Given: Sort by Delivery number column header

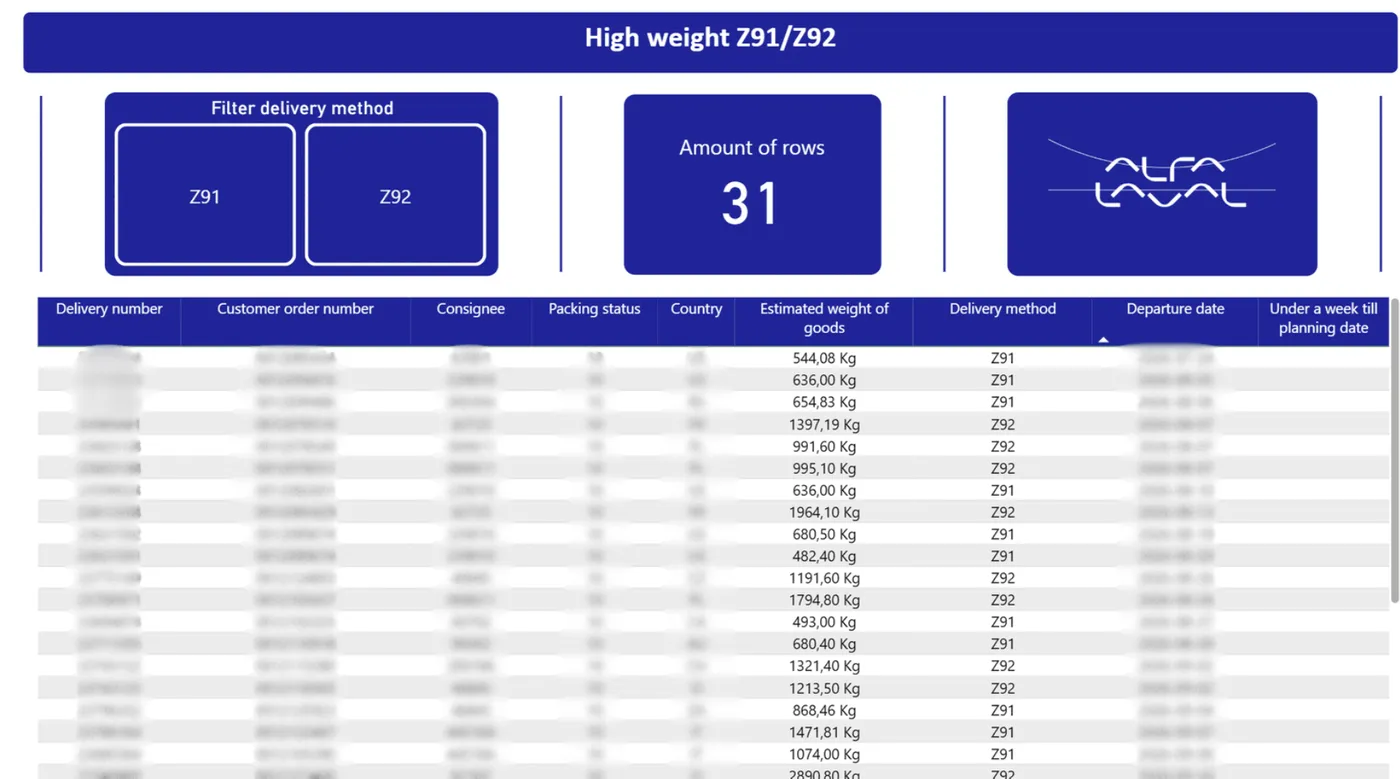Looking at the screenshot, I should 109,321.
